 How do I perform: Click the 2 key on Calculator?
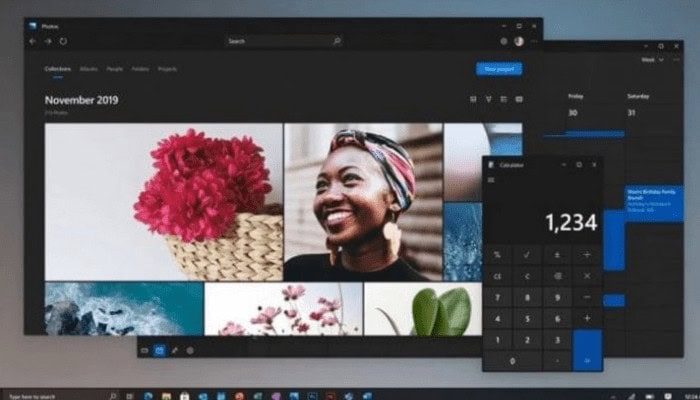click(x=527, y=340)
